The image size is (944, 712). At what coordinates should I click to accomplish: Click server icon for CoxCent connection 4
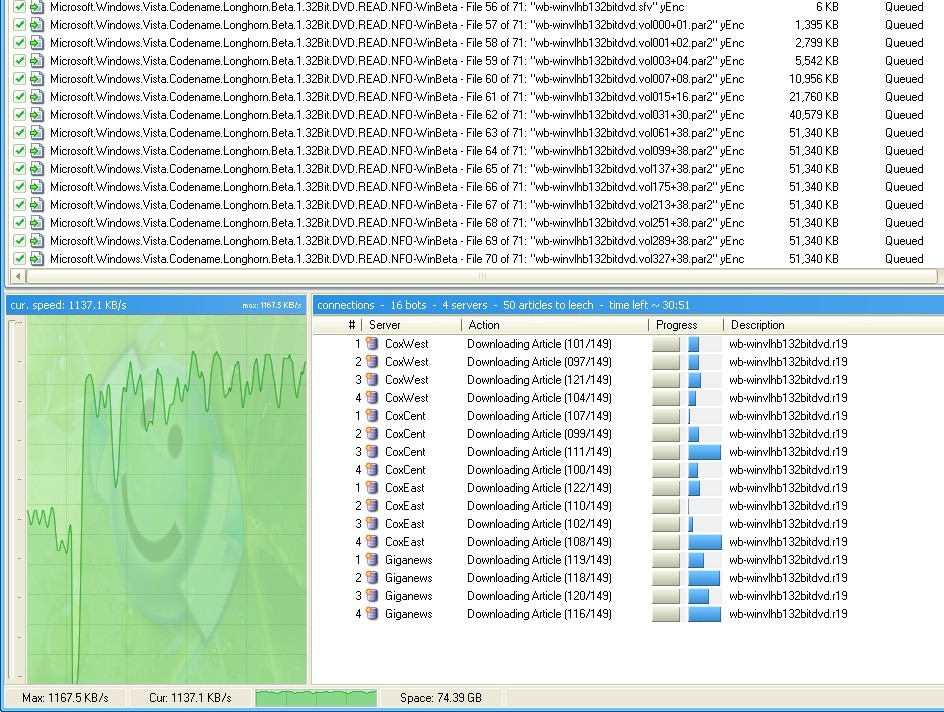(372, 470)
